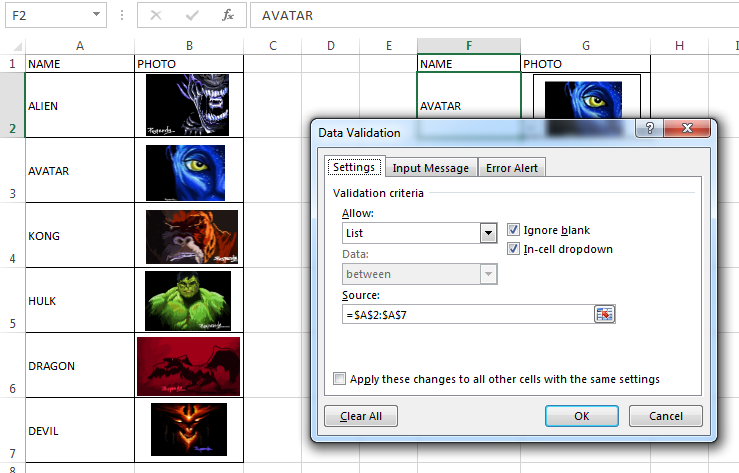Click the formula bar options dots icon
Image resolution: width=739 pixels, height=473 pixels.
[122, 16]
